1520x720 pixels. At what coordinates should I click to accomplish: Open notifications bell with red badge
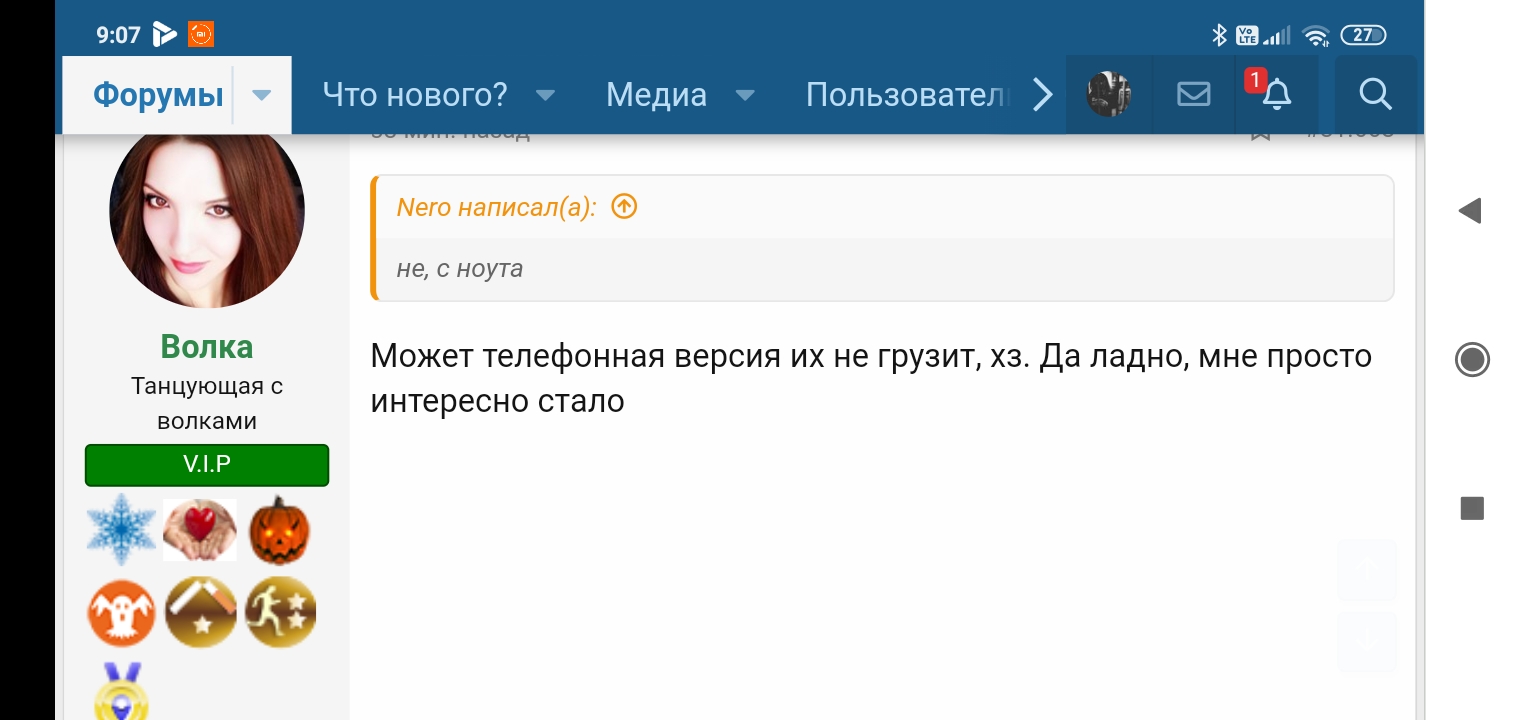(1276, 95)
